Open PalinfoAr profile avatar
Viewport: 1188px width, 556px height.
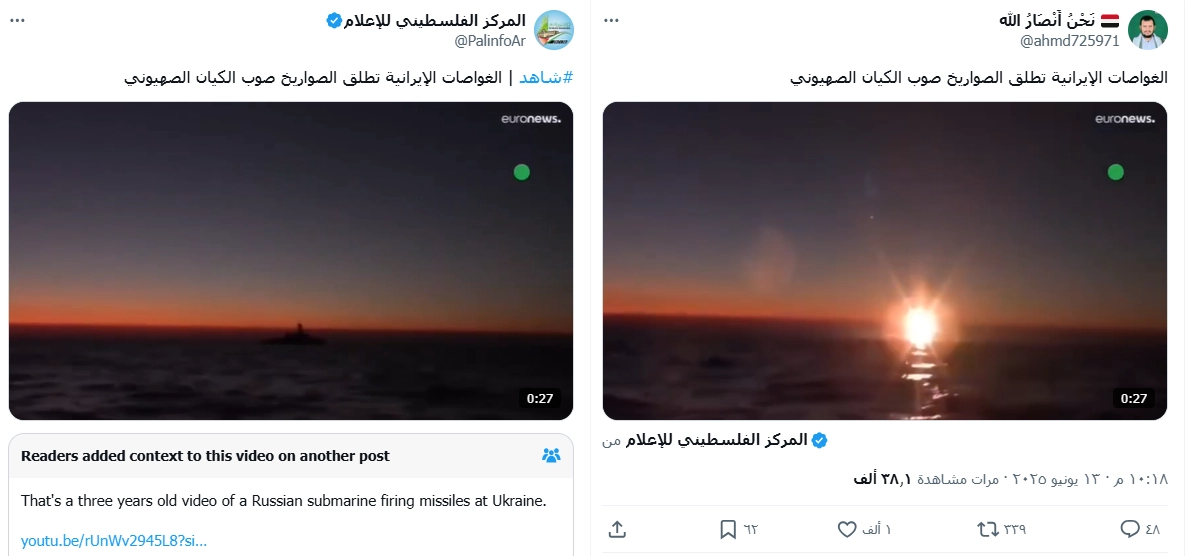pyautogui.click(x=554, y=30)
